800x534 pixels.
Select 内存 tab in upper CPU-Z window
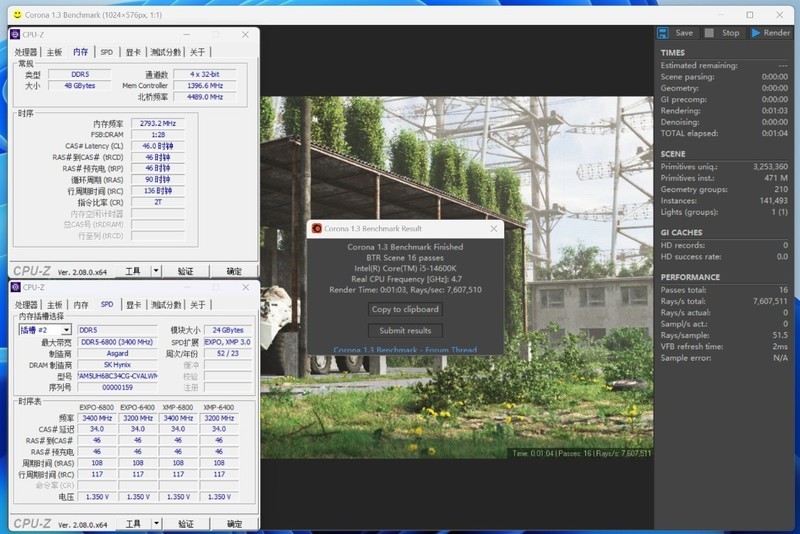tap(80, 52)
